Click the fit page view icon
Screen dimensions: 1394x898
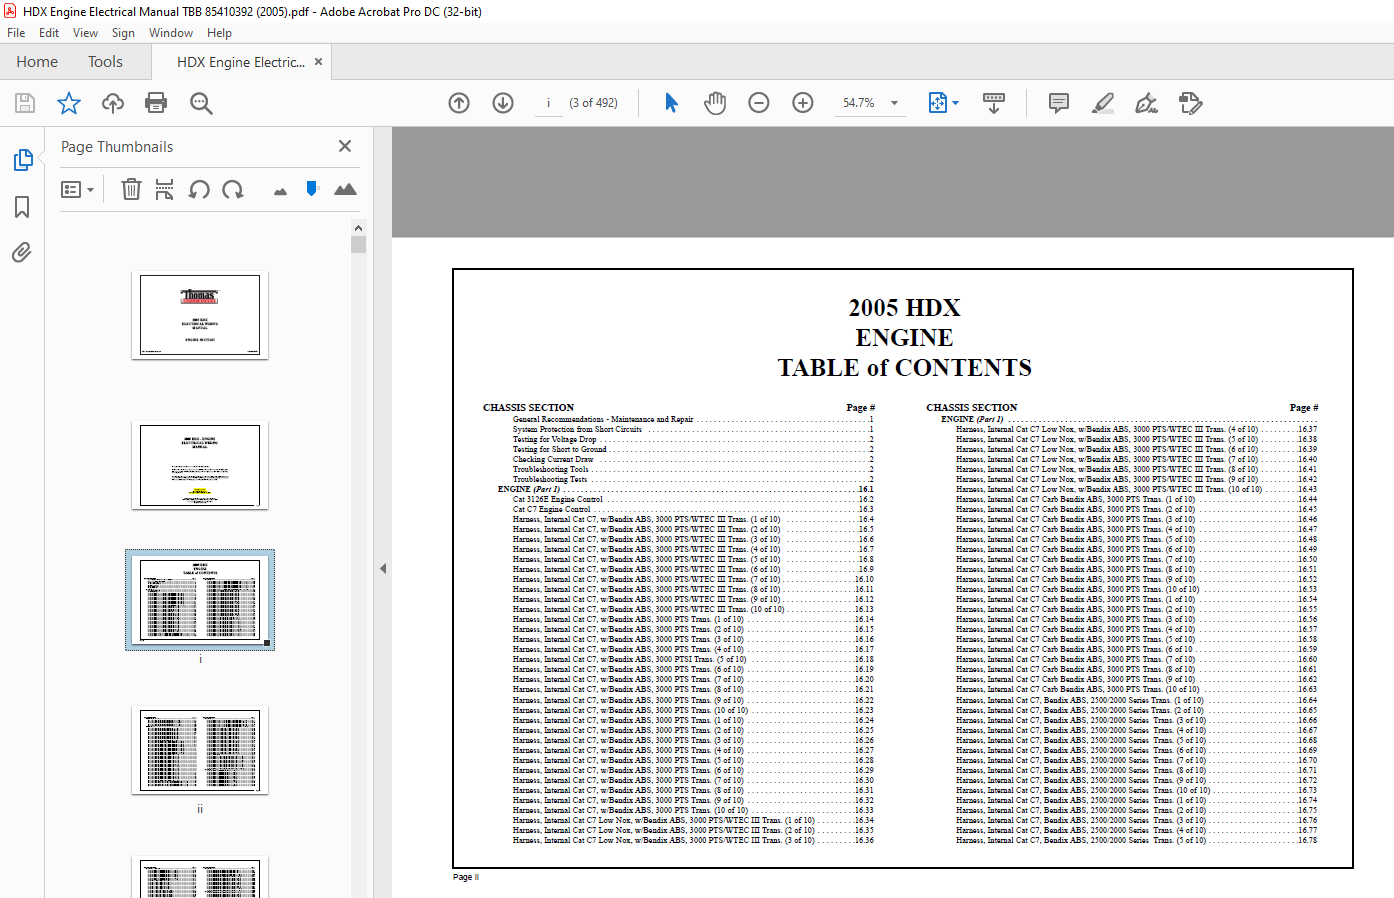[938, 103]
